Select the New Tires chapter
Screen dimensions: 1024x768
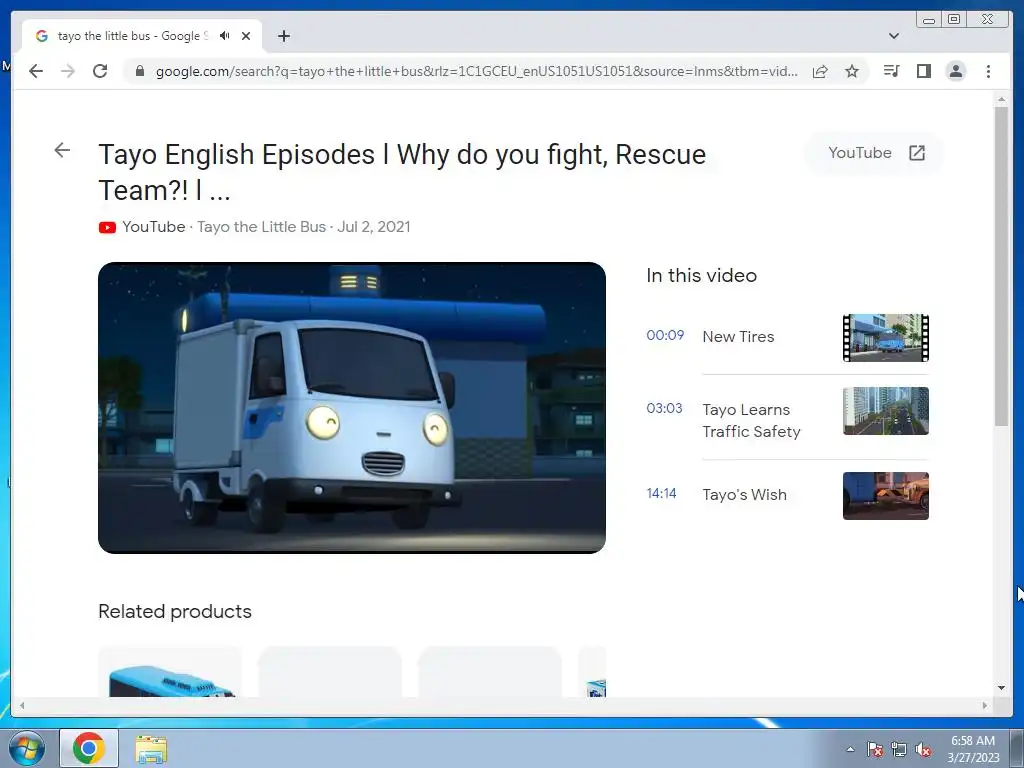click(x=738, y=336)
